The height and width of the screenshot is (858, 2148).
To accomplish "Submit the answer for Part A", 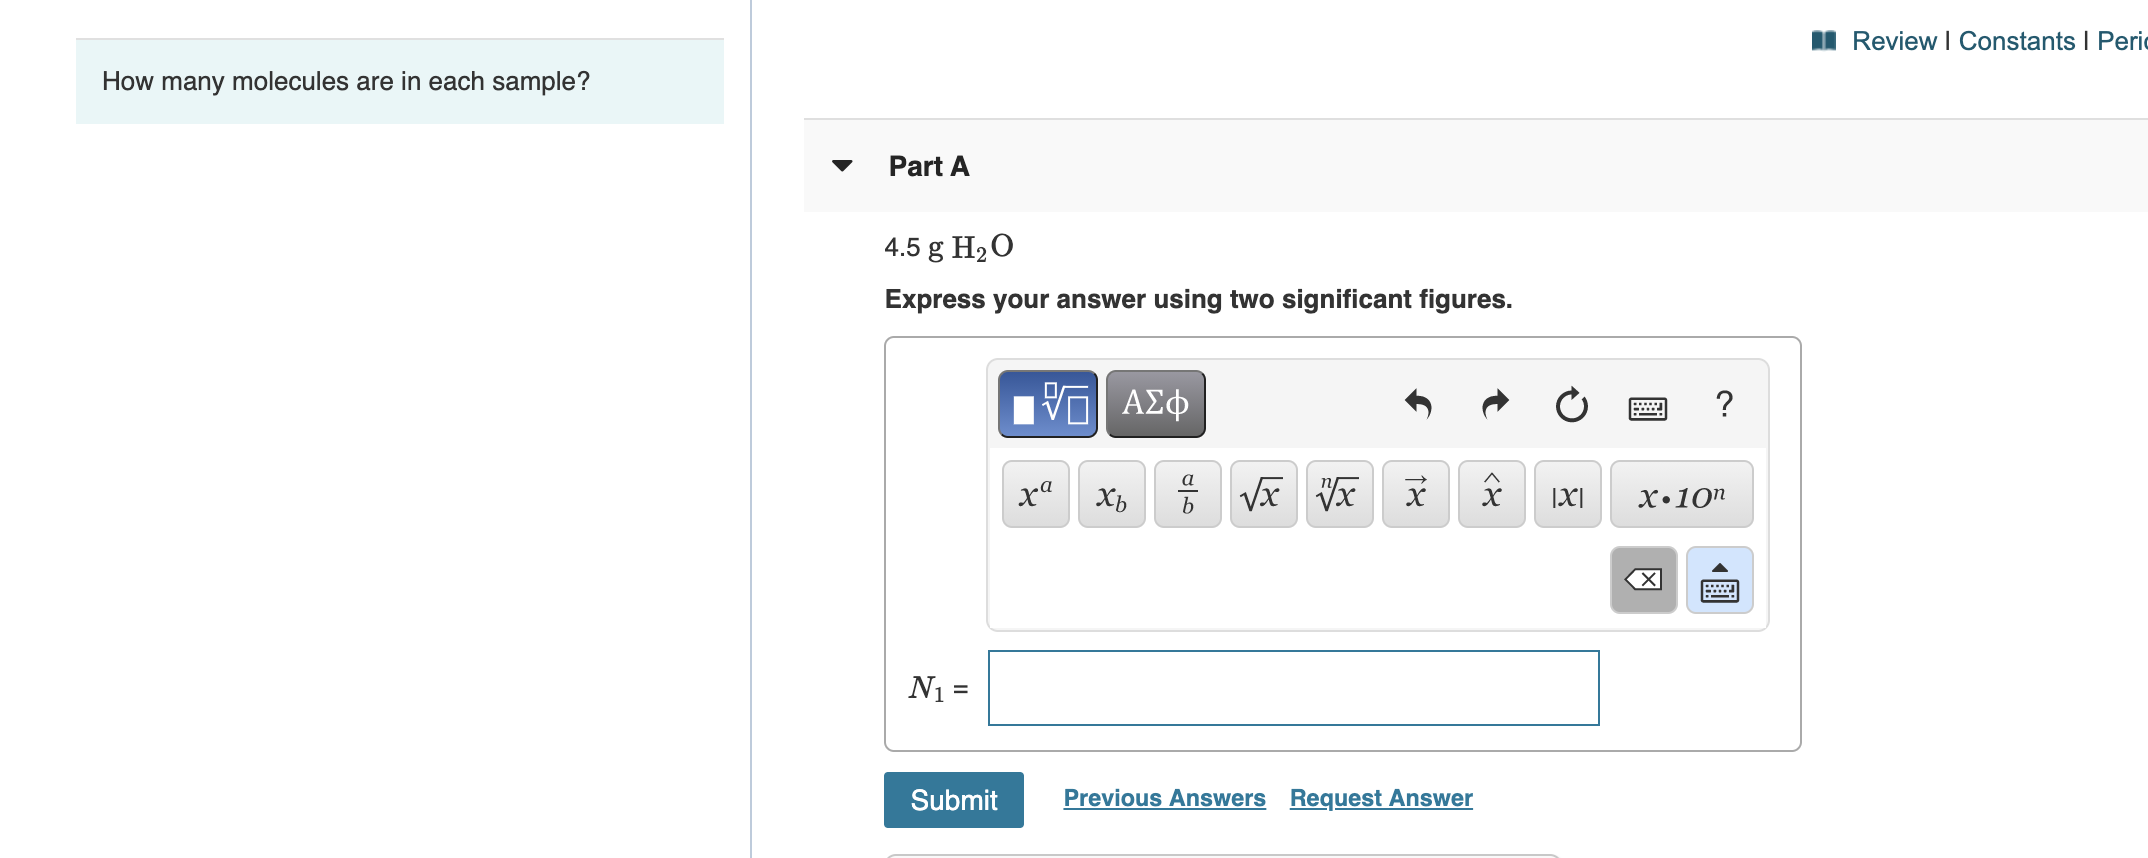I will 953,799.
